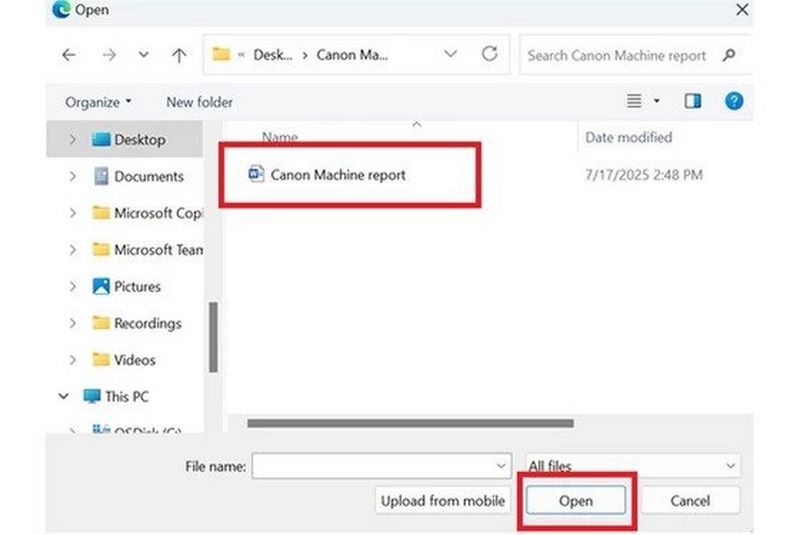Expand the Documents tree node
Viewport: 800px width, 535px height.
coord(73,176)
